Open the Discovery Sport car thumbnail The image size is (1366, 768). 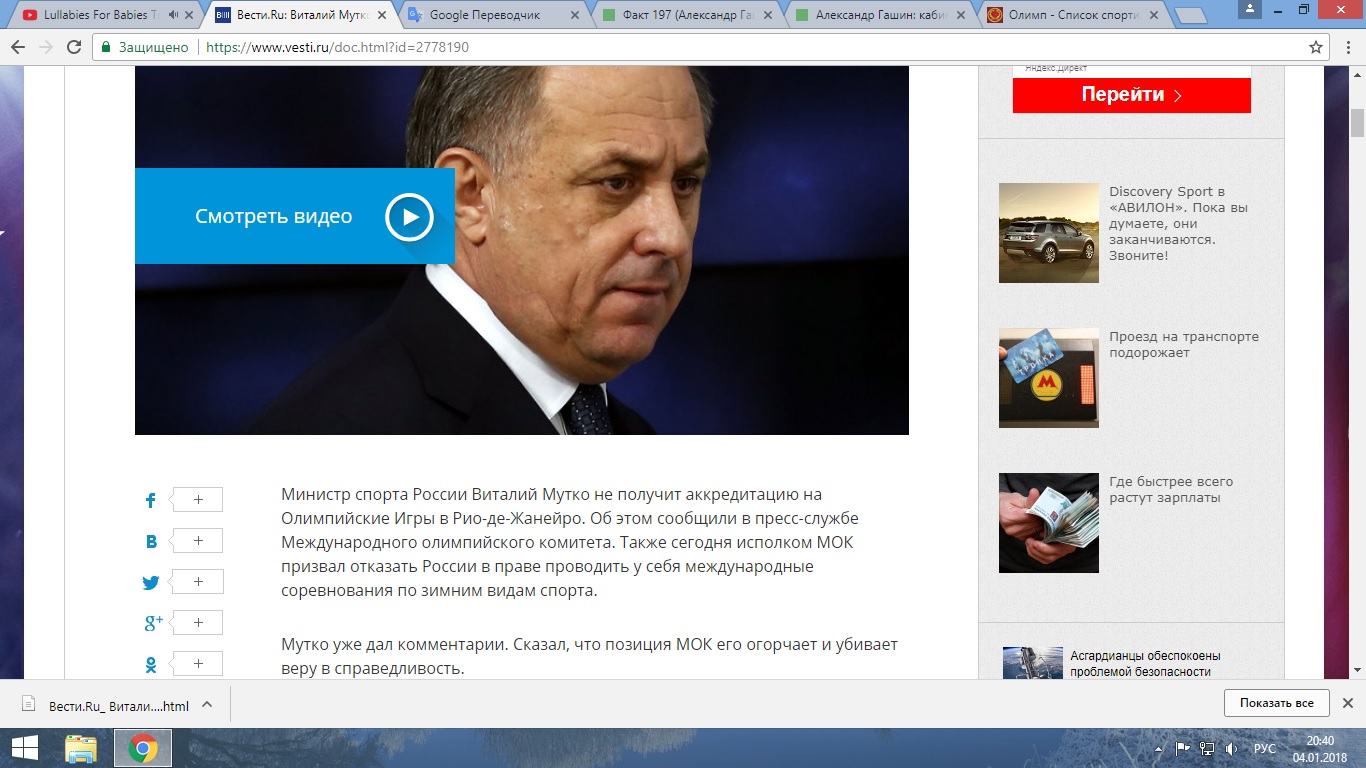(x=1049, y=233)
